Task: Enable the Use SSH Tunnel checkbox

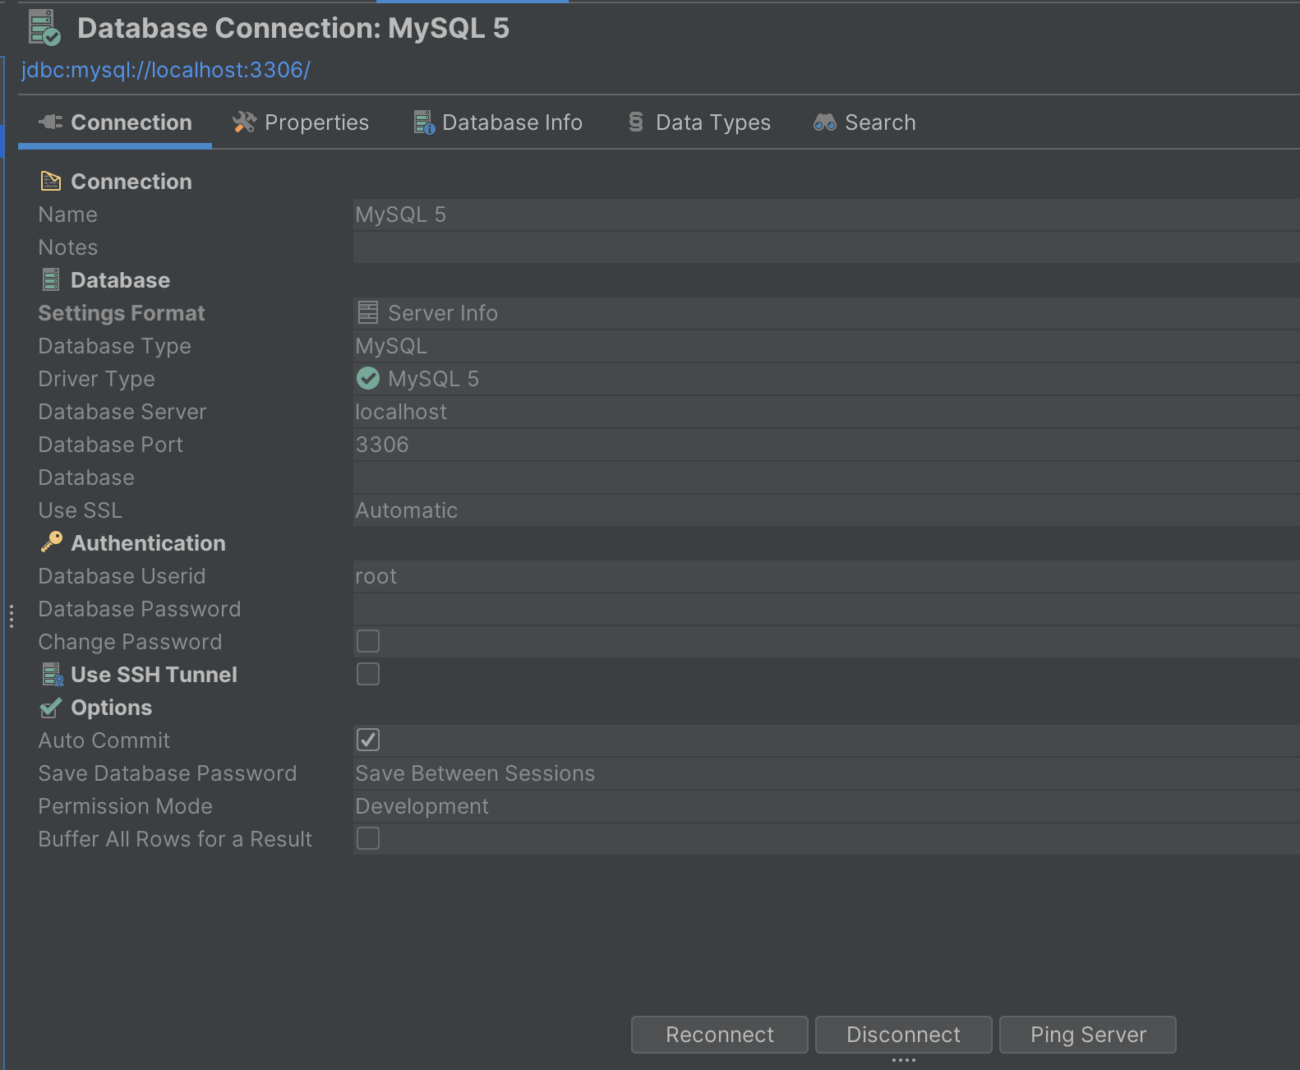Action: [367, 674]
